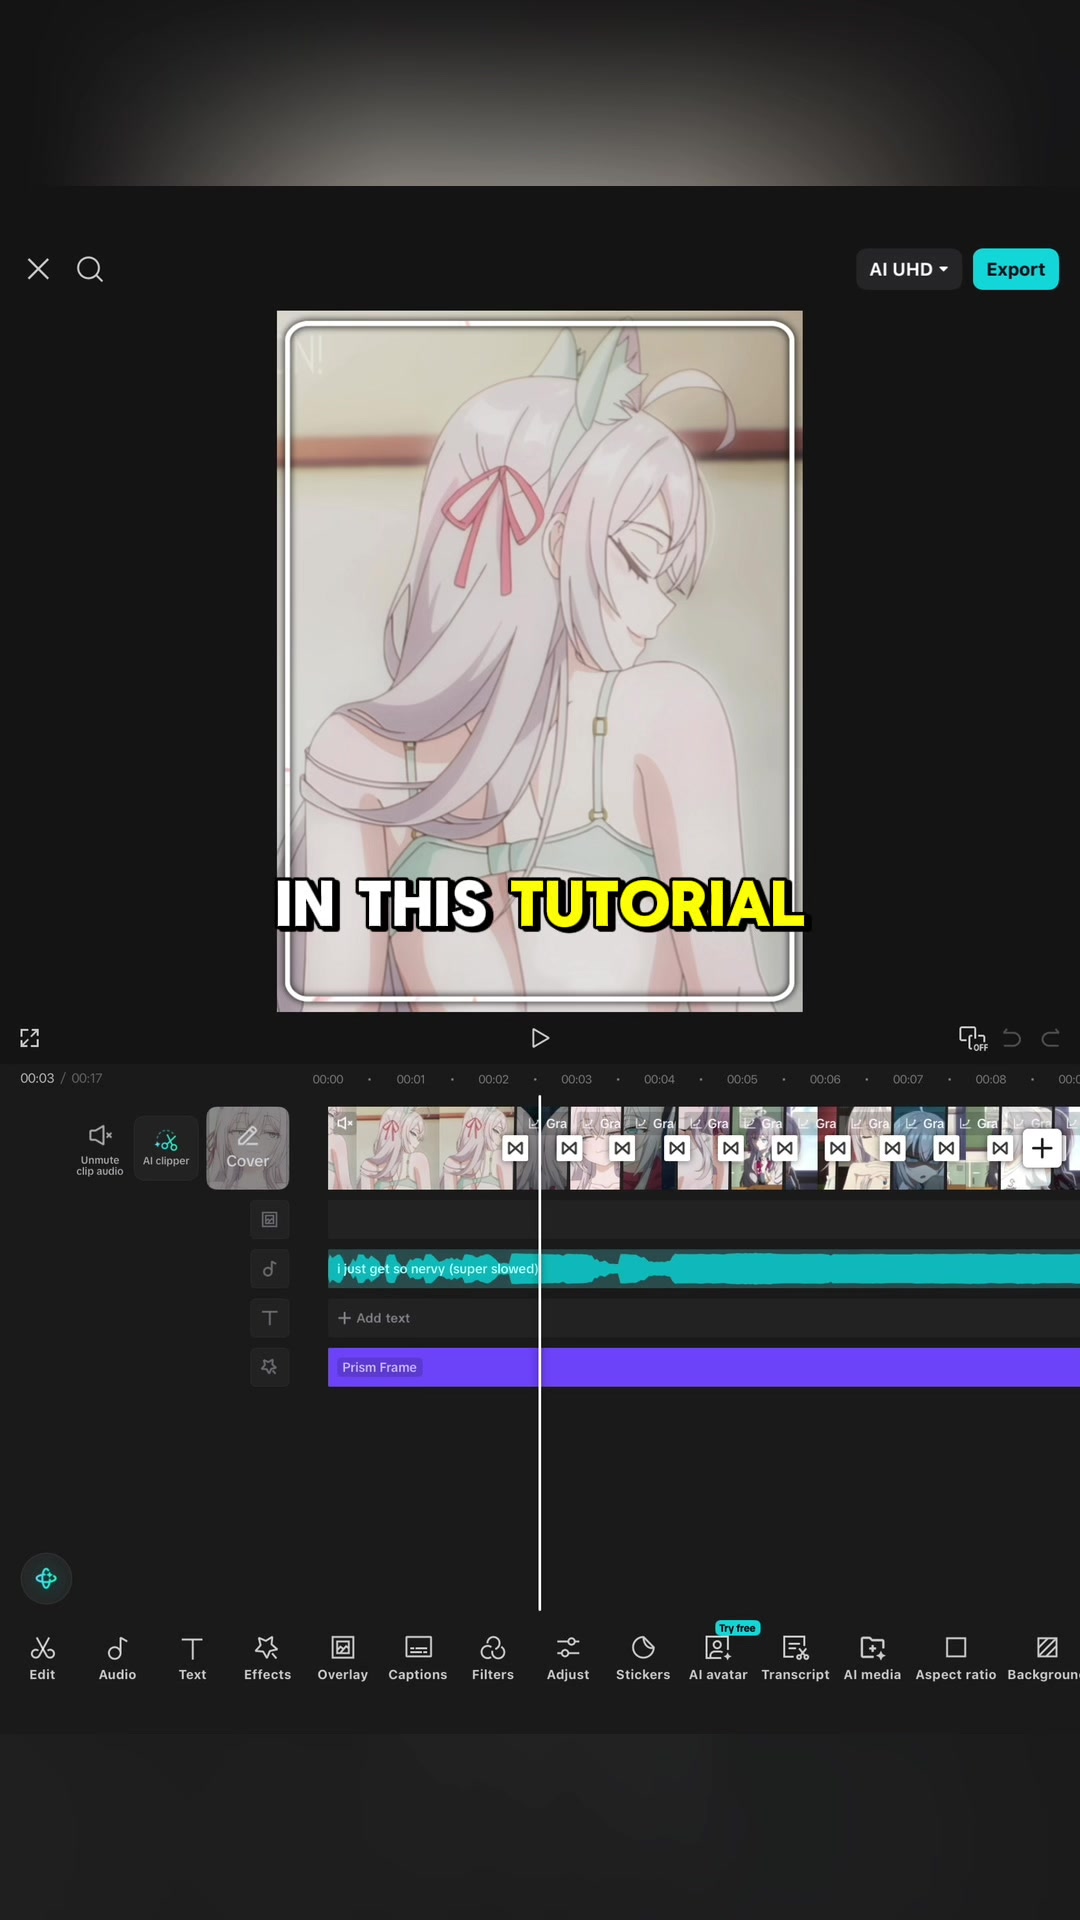Tap the mute icon on the first clip
The height and width of the screenshot is (1920, 1080).
pos(344,1123)
